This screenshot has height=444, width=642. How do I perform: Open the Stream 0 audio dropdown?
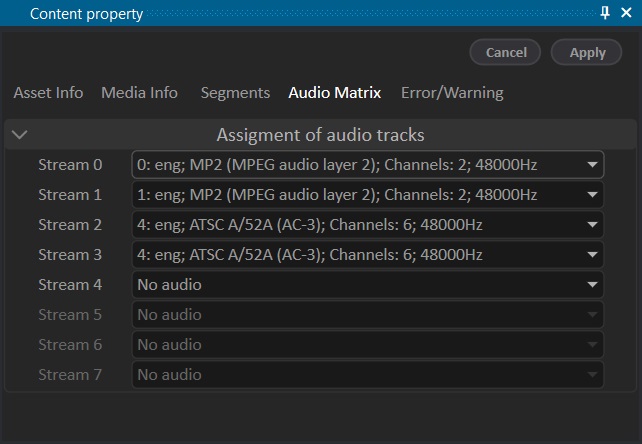(x=368, y=165)
